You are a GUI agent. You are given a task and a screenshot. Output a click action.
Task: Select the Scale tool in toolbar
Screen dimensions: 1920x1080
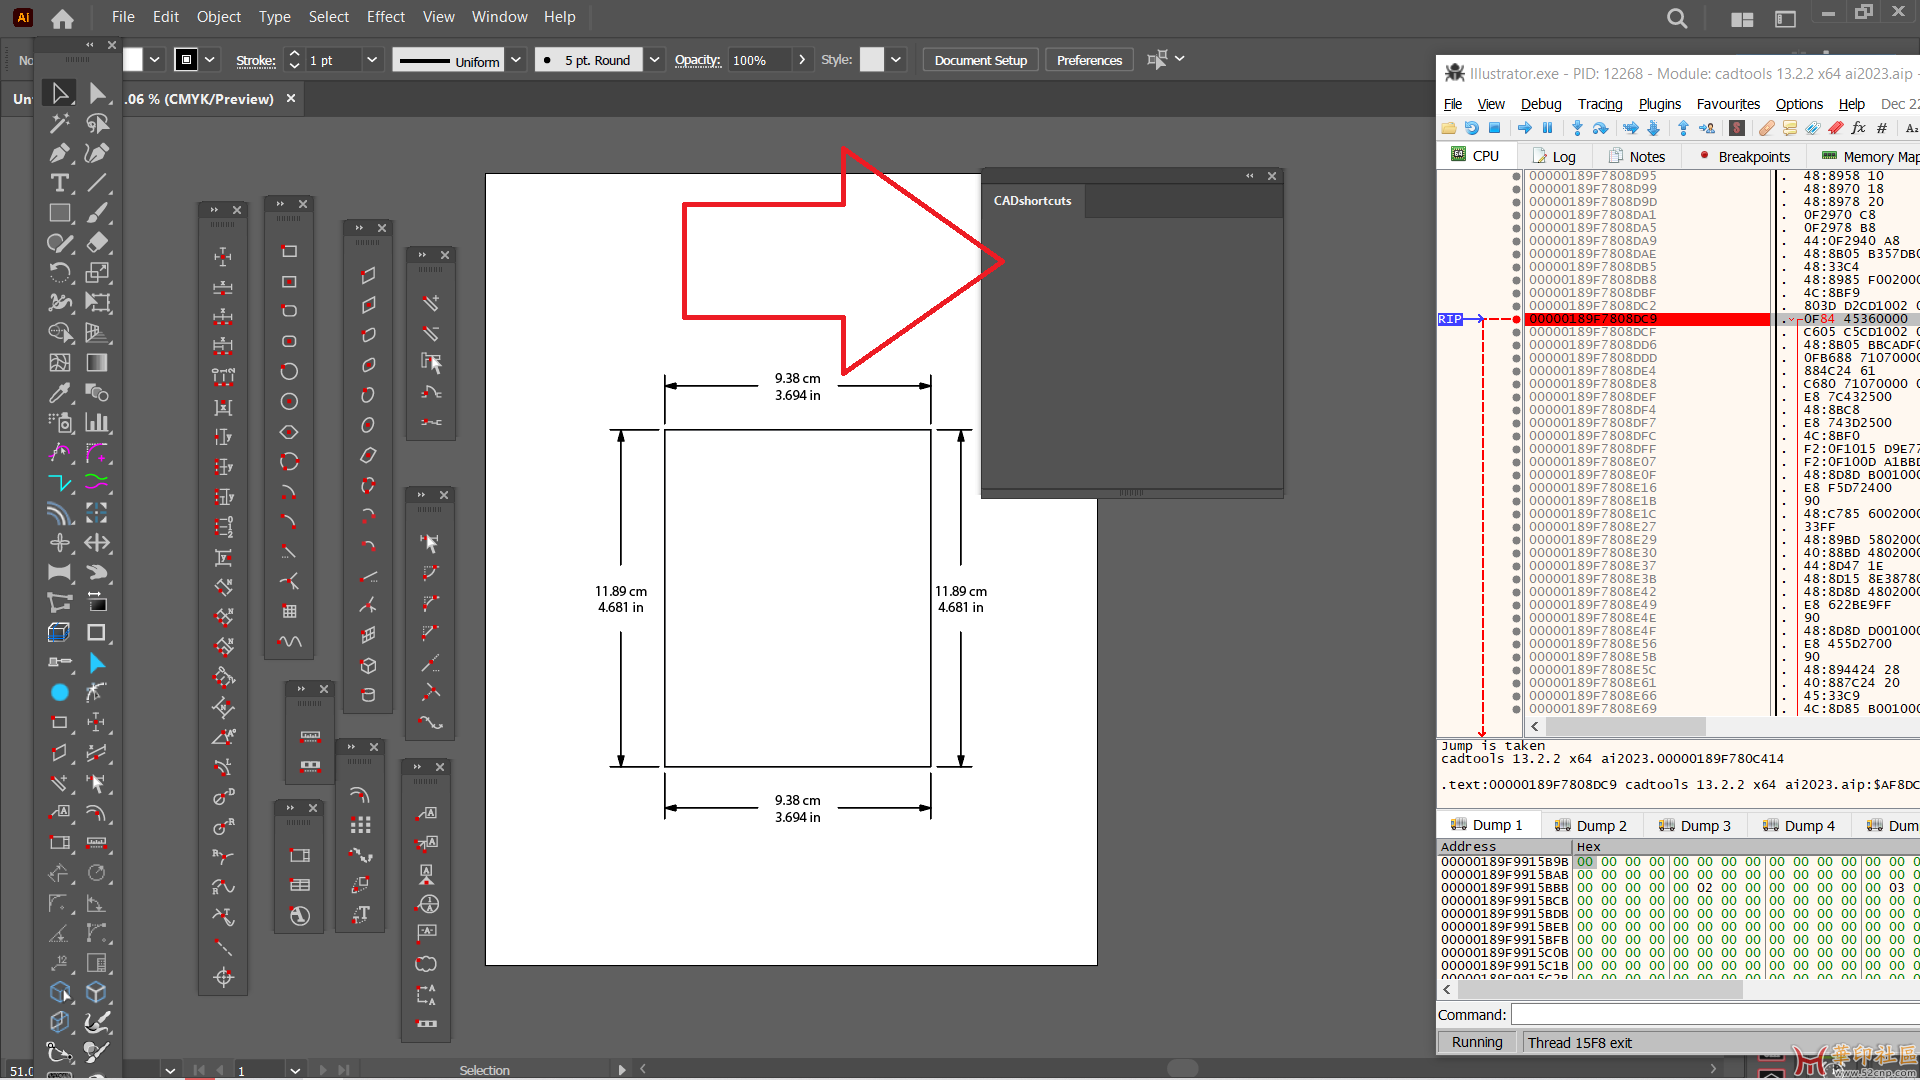click(x=98, y=272)
